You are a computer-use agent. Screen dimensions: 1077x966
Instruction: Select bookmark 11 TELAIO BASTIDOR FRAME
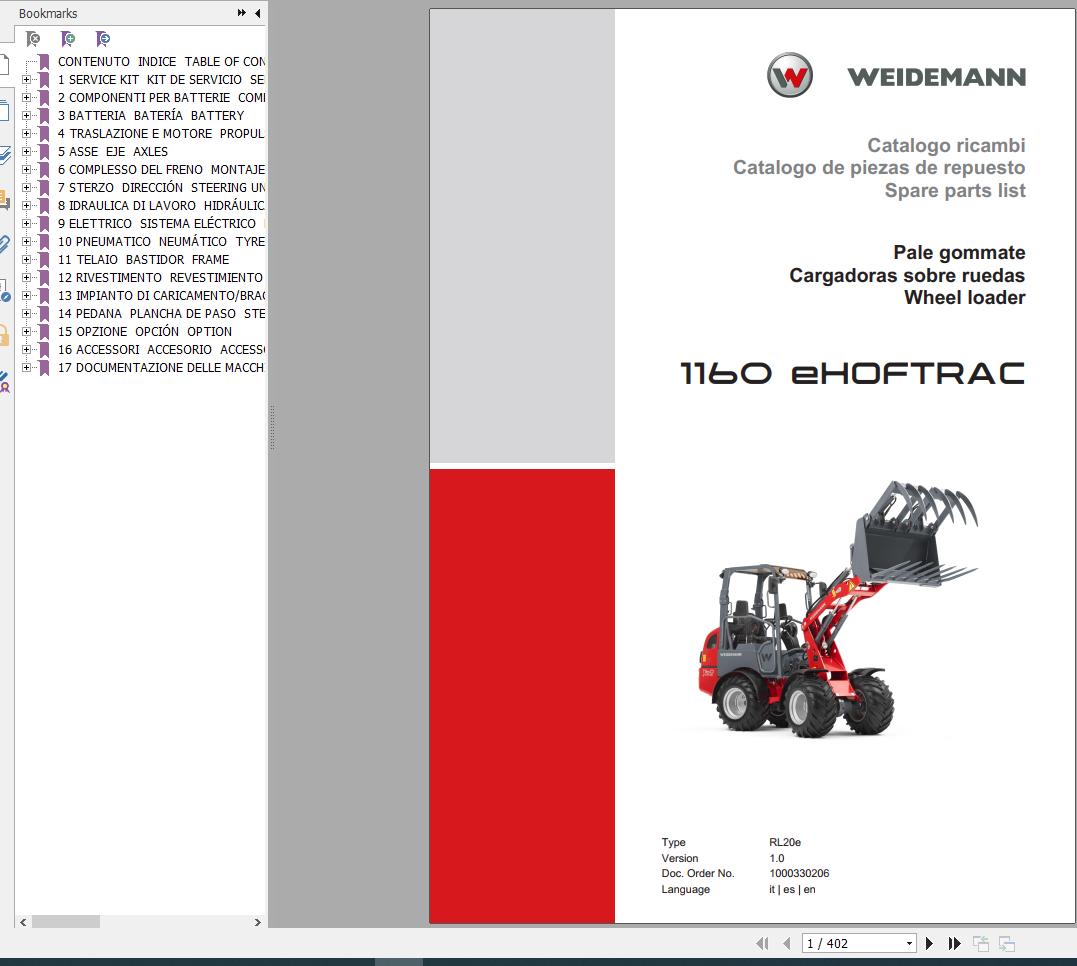(x=144, y=260)
